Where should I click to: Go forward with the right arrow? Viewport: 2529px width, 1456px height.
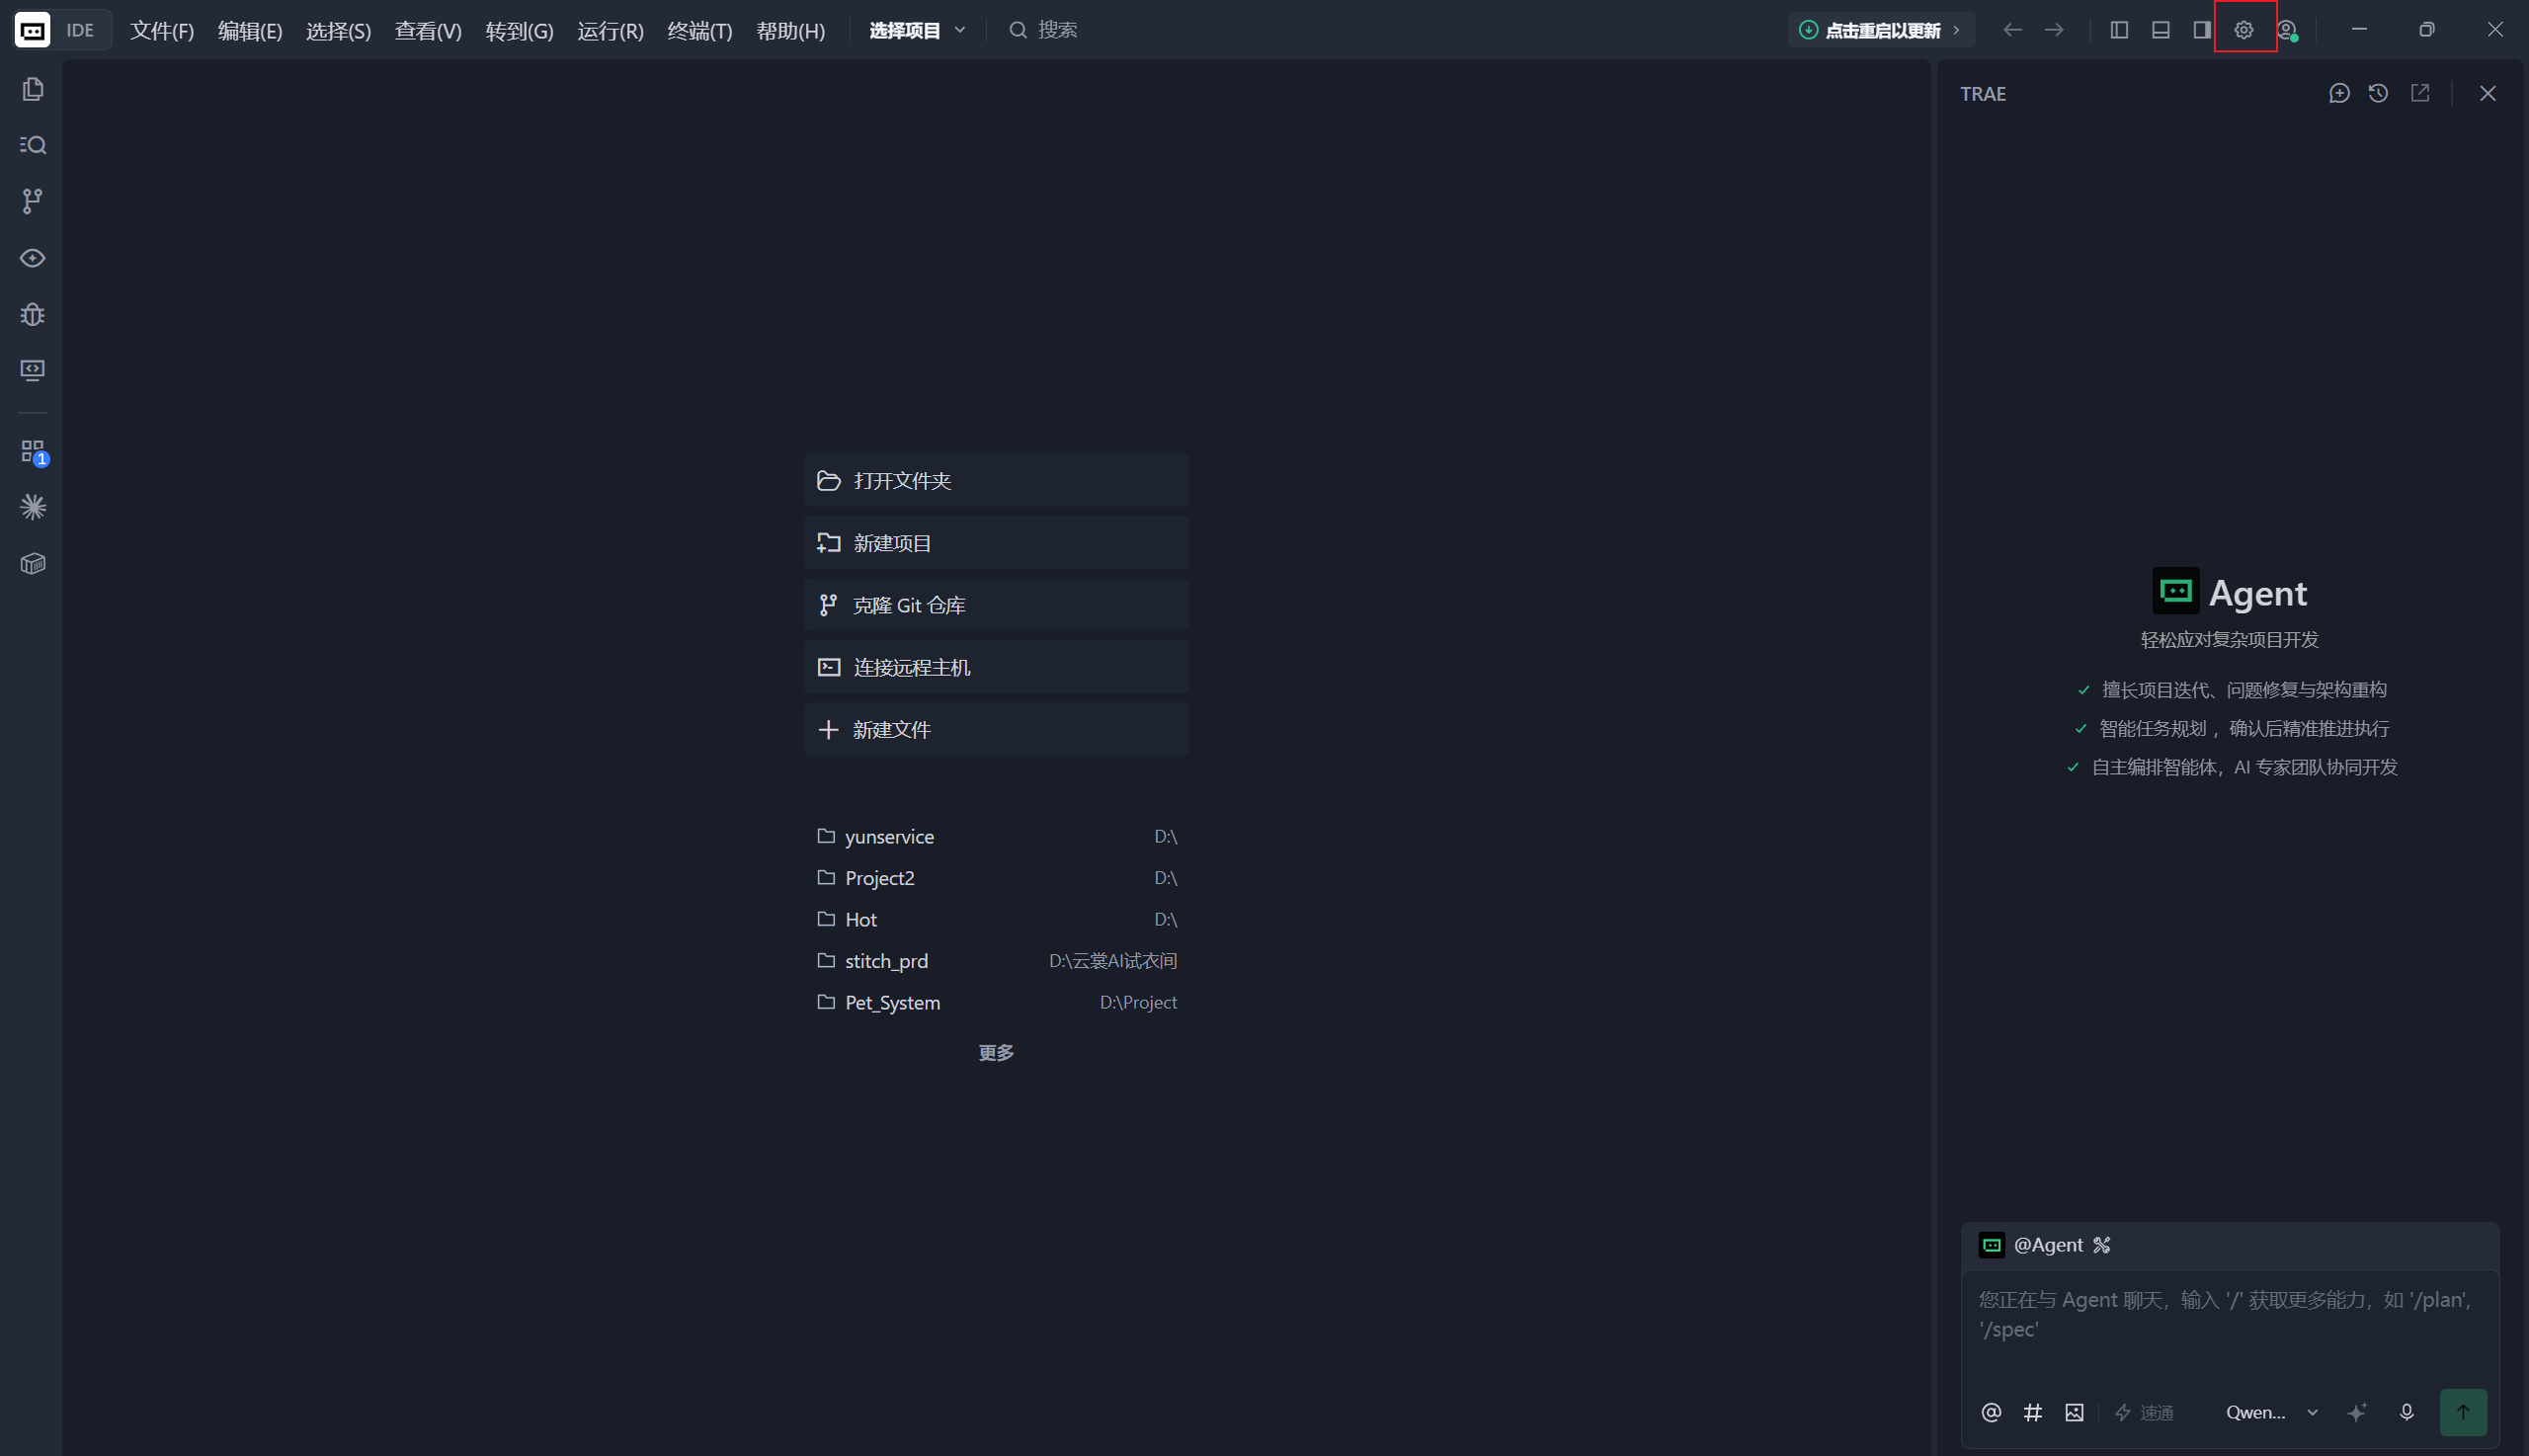(x=2054, y=30)
